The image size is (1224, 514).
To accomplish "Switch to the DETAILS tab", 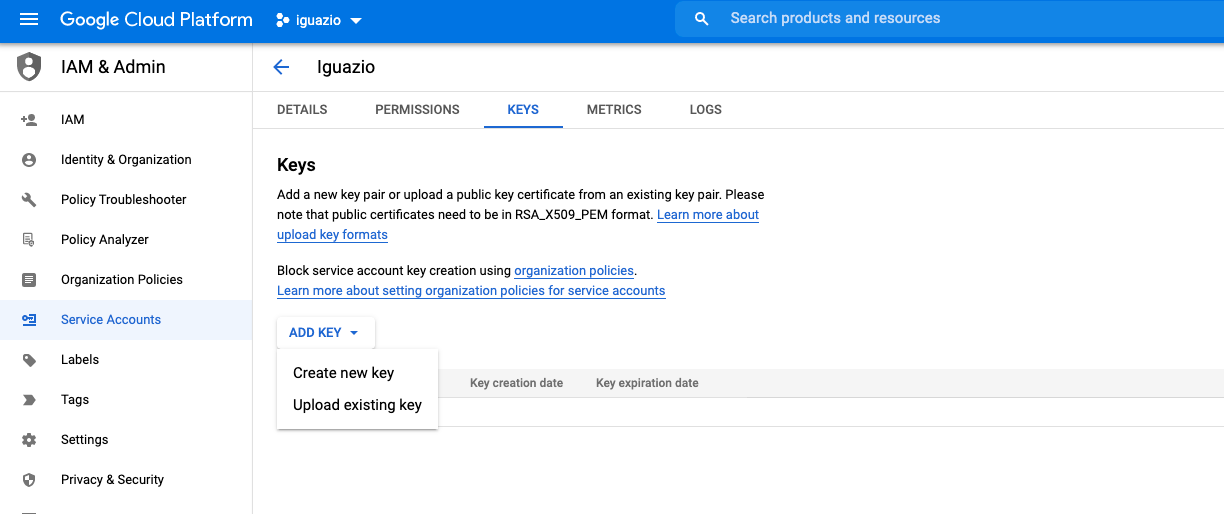I will pyautogui.click(x=302, y=110).
